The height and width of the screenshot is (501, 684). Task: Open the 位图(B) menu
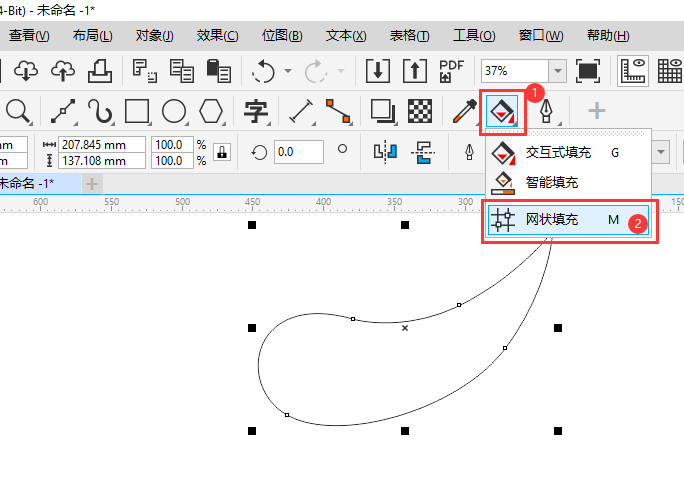(x=282, y=35)
